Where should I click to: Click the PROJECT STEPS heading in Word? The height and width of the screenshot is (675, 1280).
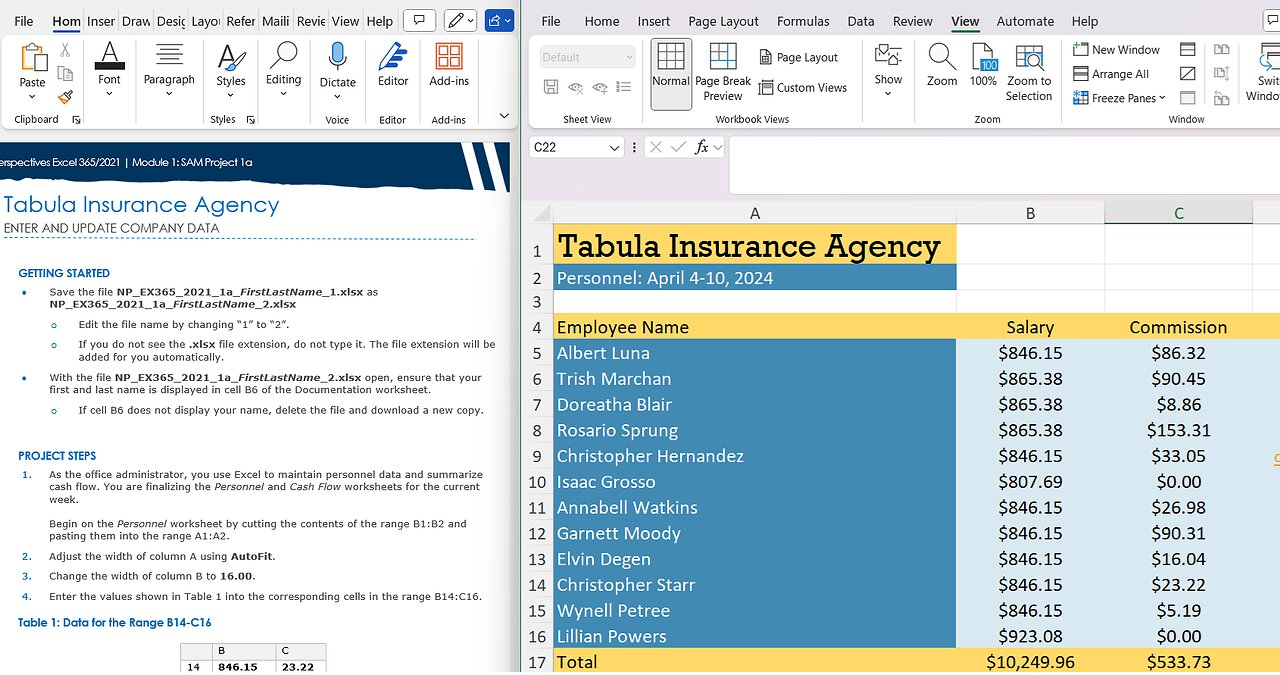tap(57, 456)
